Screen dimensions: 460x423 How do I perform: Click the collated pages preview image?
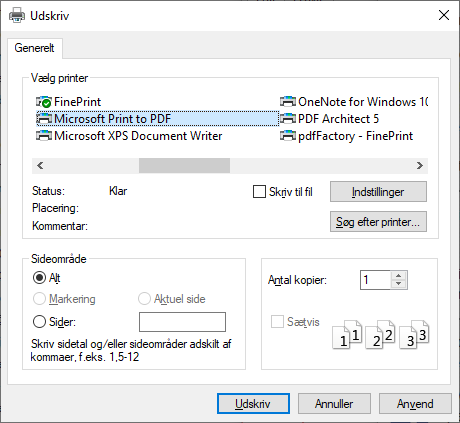click(381, 334)
